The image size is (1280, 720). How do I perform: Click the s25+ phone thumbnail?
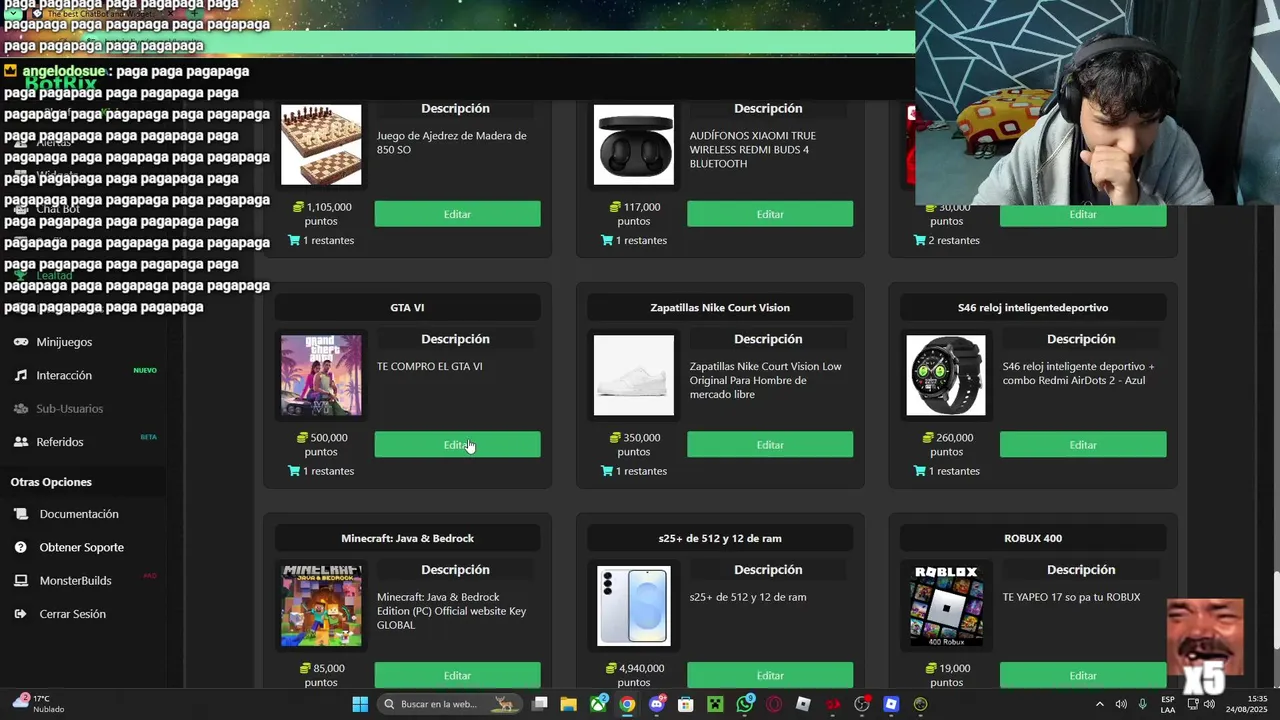pyautogui.click(x=634, y=606)
